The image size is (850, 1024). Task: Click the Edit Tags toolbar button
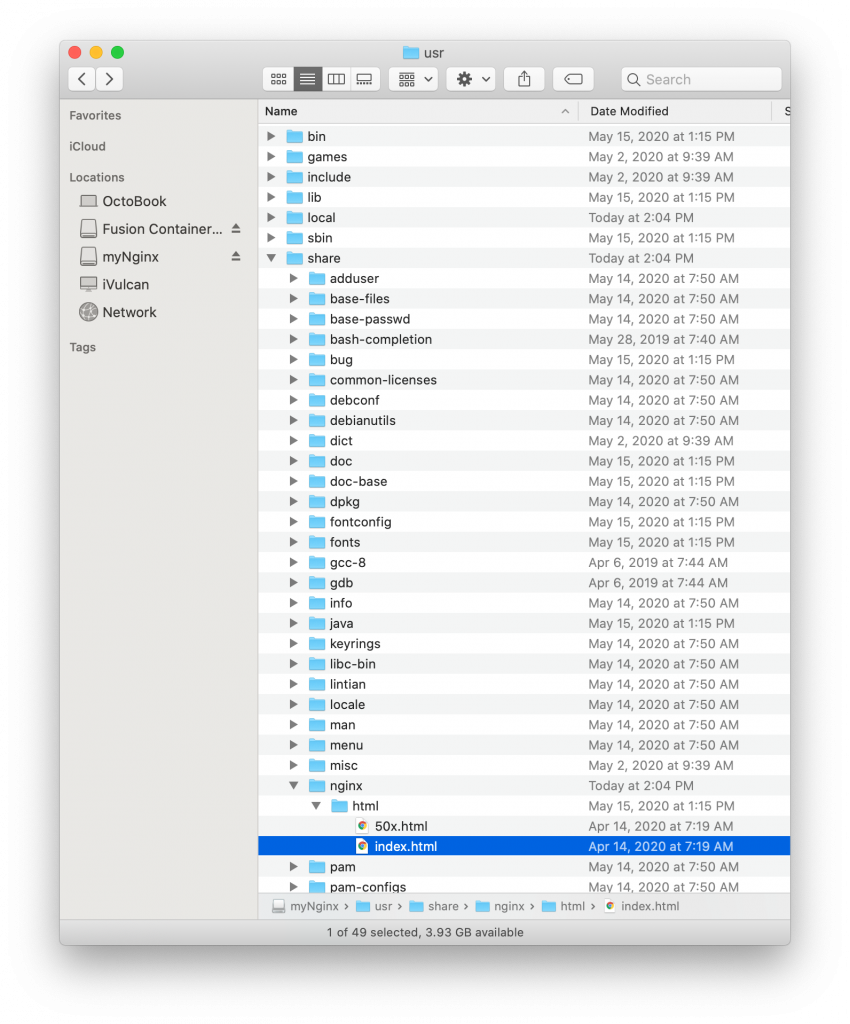tap(573, 79)
